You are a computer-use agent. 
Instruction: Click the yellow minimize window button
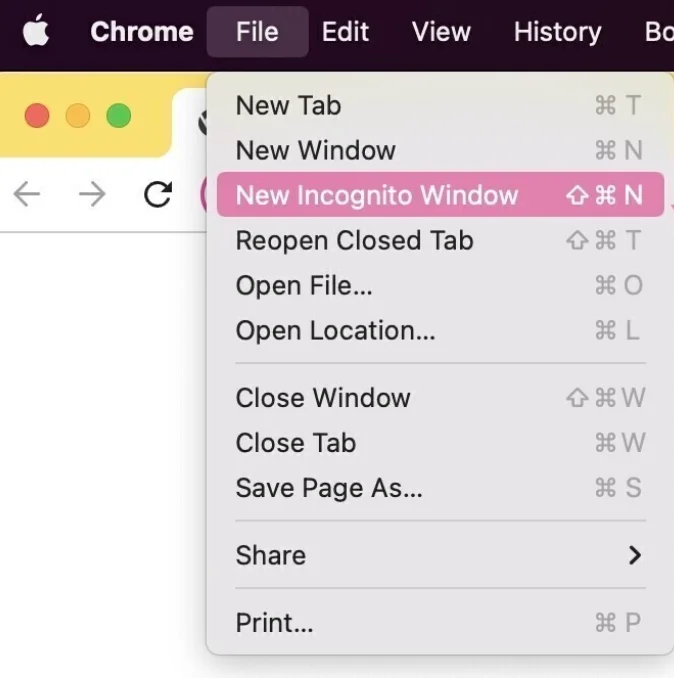(78, 116)
